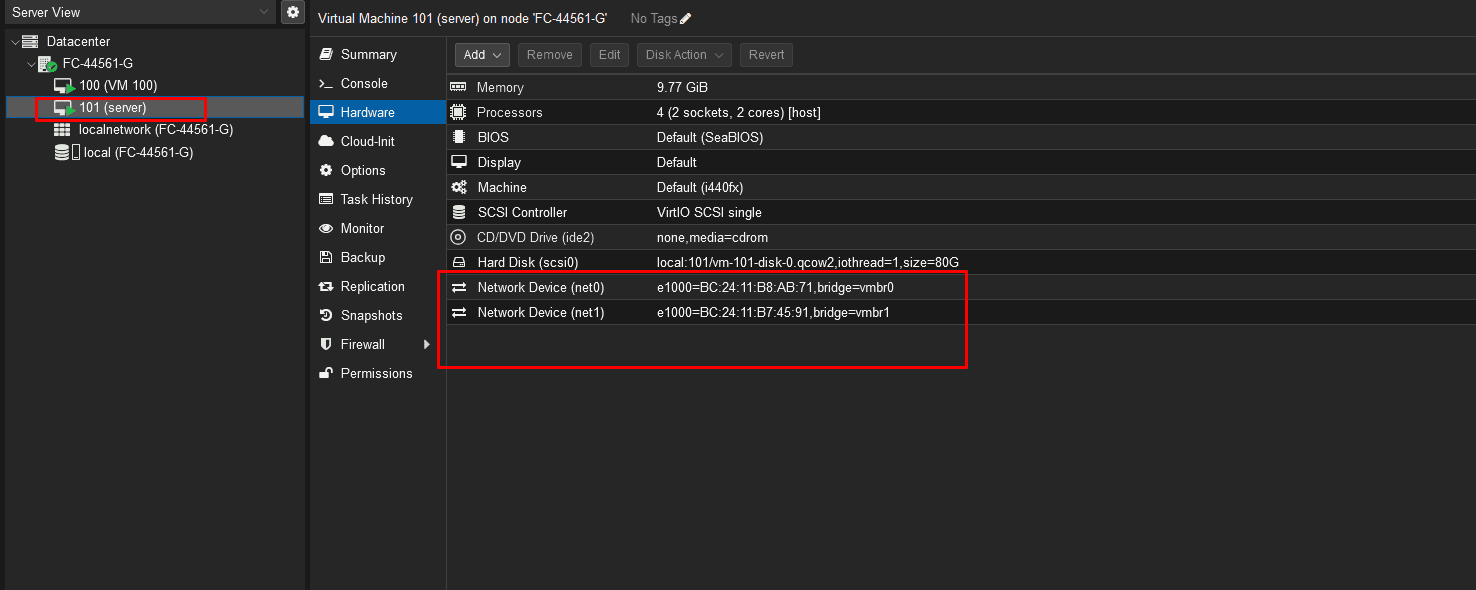The width and height of the screenshot is (1476, 590).
Task: Collapse the FC-44561-G node arrow
Action: (x=31, y=64)
